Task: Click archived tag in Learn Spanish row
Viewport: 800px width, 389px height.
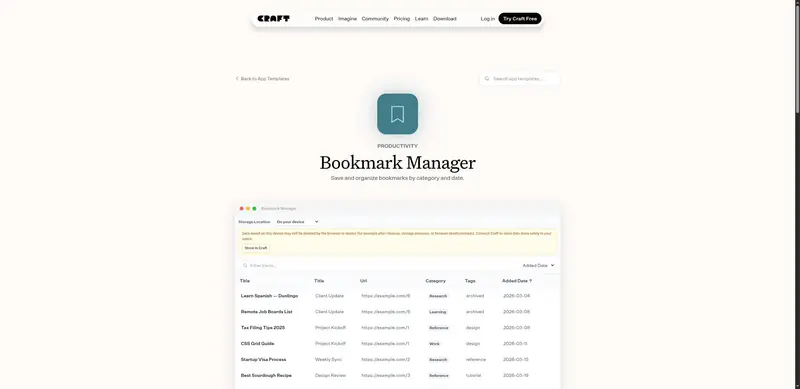Action: 474,296
